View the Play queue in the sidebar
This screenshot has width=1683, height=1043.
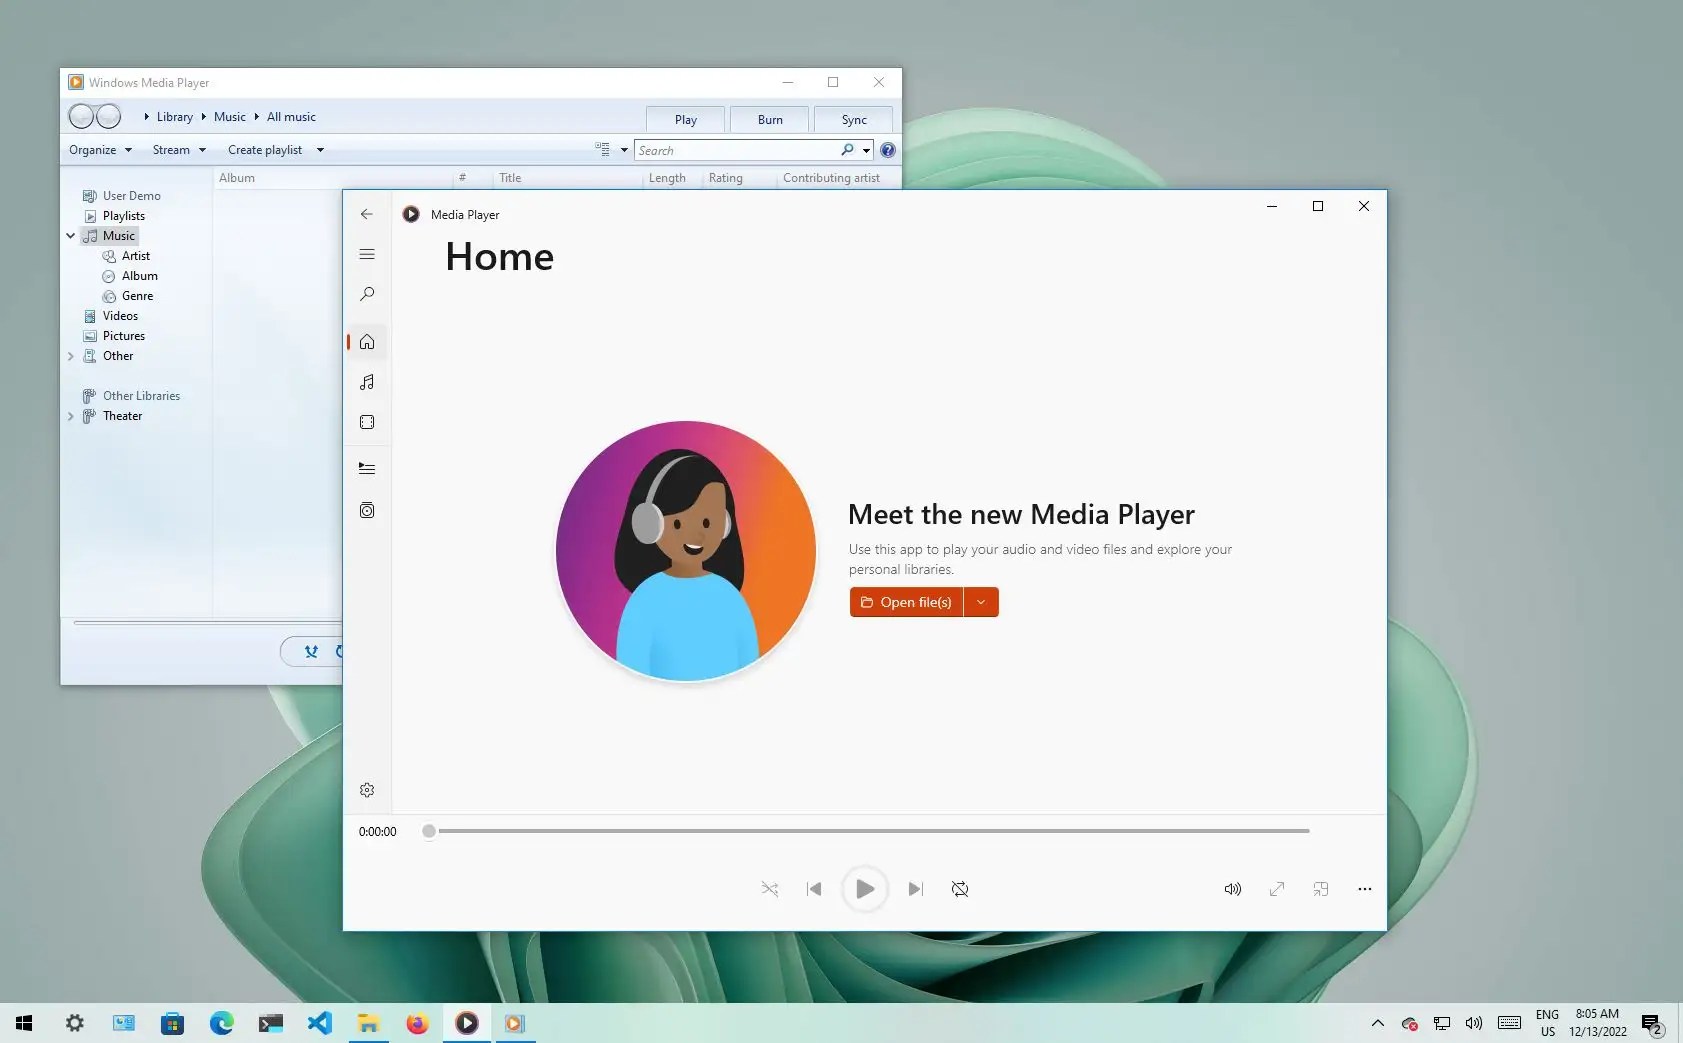[367, 467]
